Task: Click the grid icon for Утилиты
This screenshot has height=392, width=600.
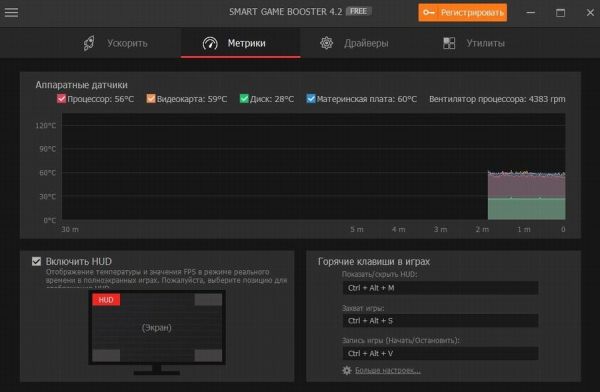Action: tap(449, 43)
